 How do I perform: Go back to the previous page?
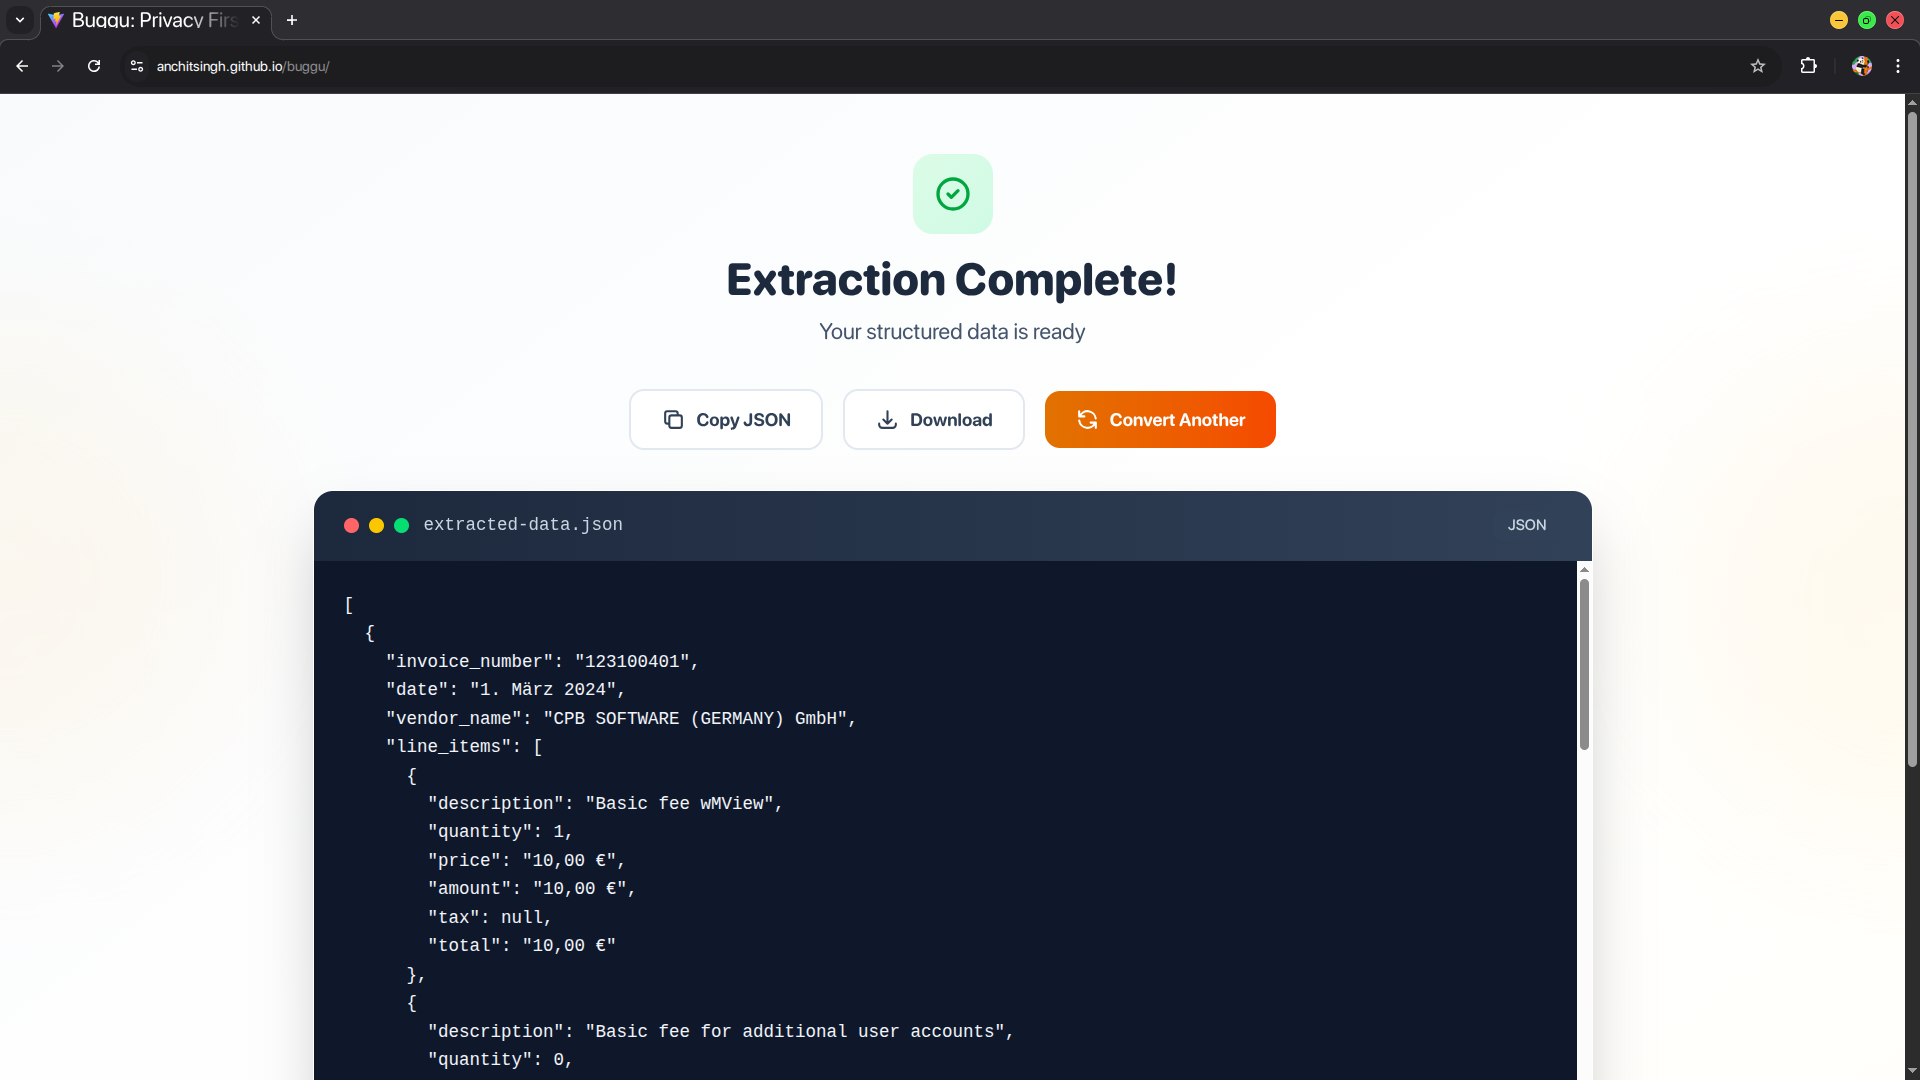(x=22, y=66)
